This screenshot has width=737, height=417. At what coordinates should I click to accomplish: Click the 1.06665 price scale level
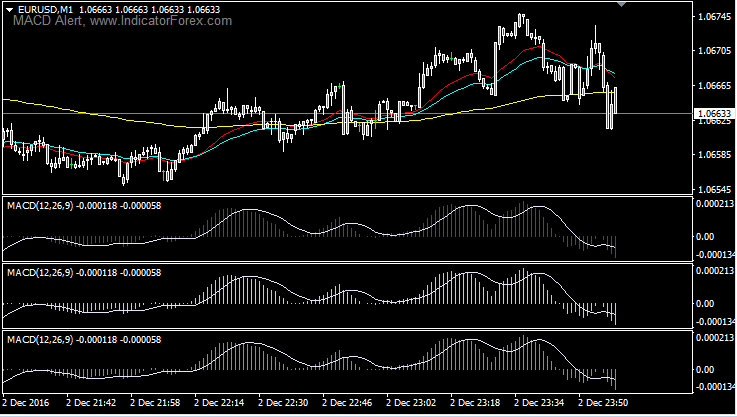tap(715, 86)
